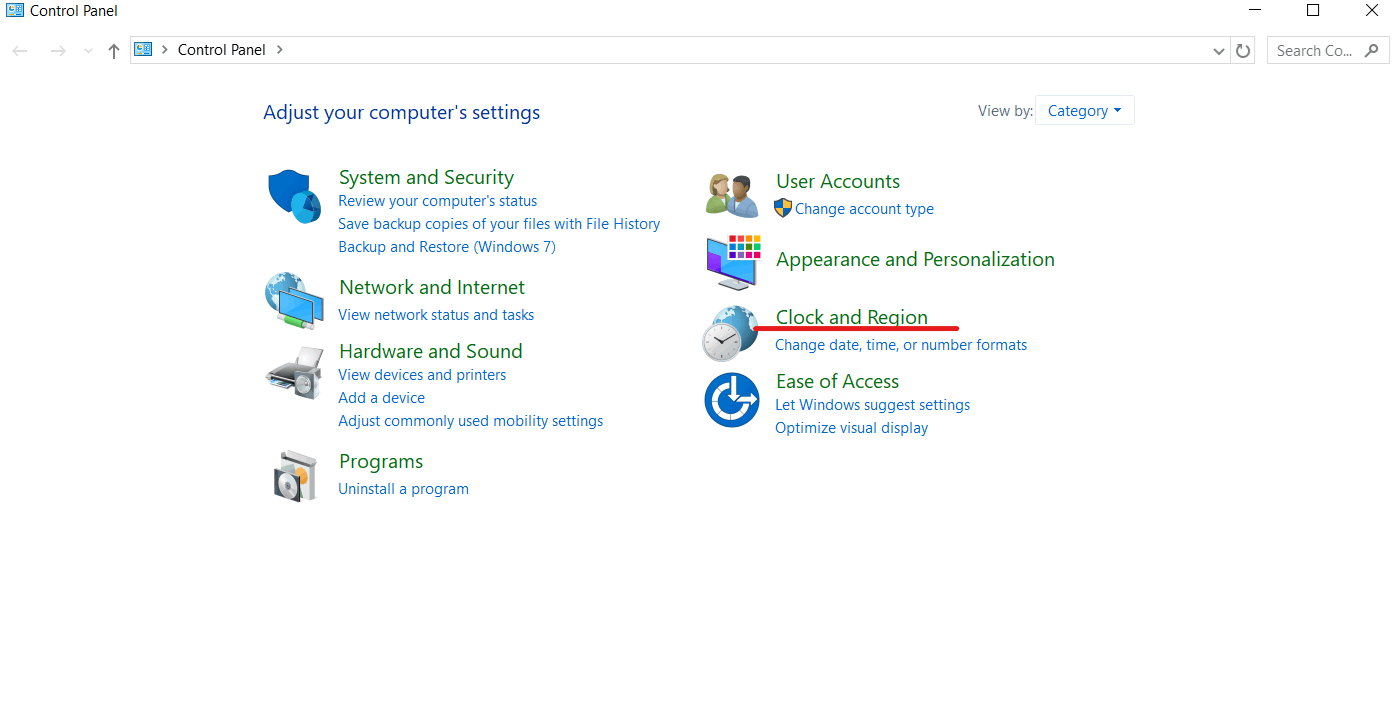Open Save backup copies with File History
The height and width of the screenshot is (713, 1397).
499,224
